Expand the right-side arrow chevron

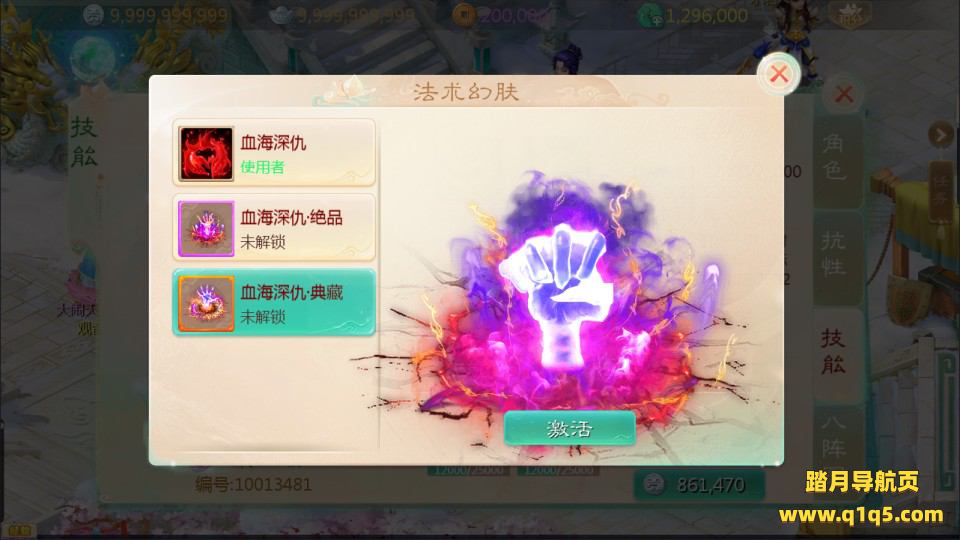coord(940,134)
